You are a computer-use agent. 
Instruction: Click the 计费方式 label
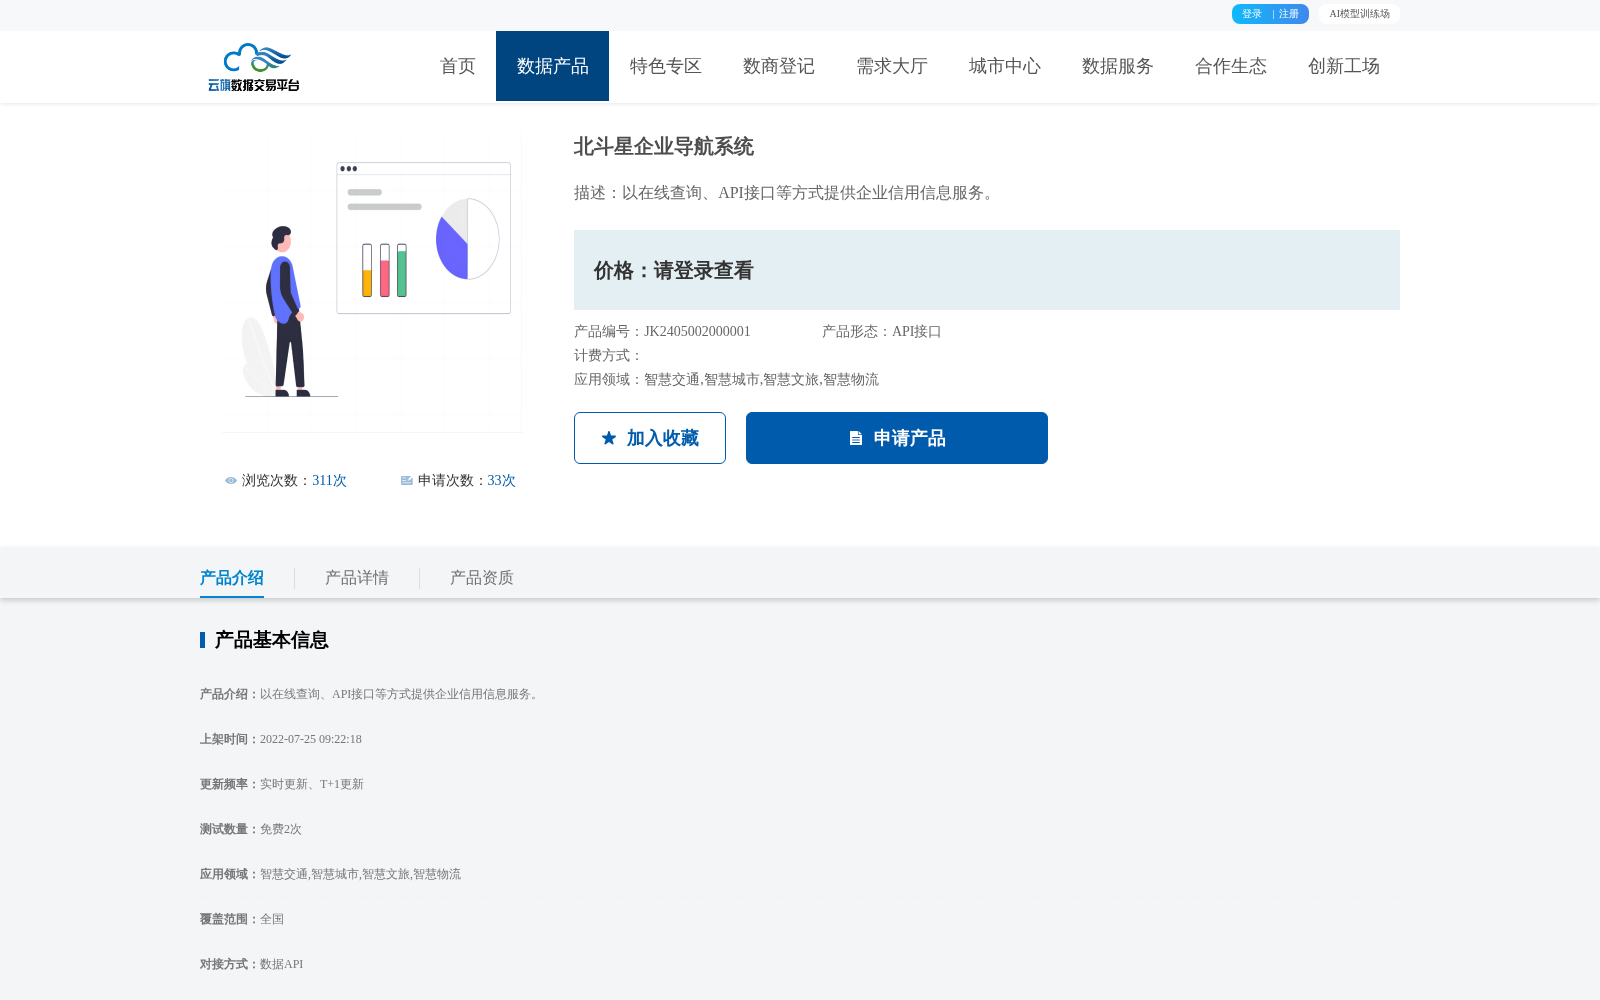[x=608, y=356]
